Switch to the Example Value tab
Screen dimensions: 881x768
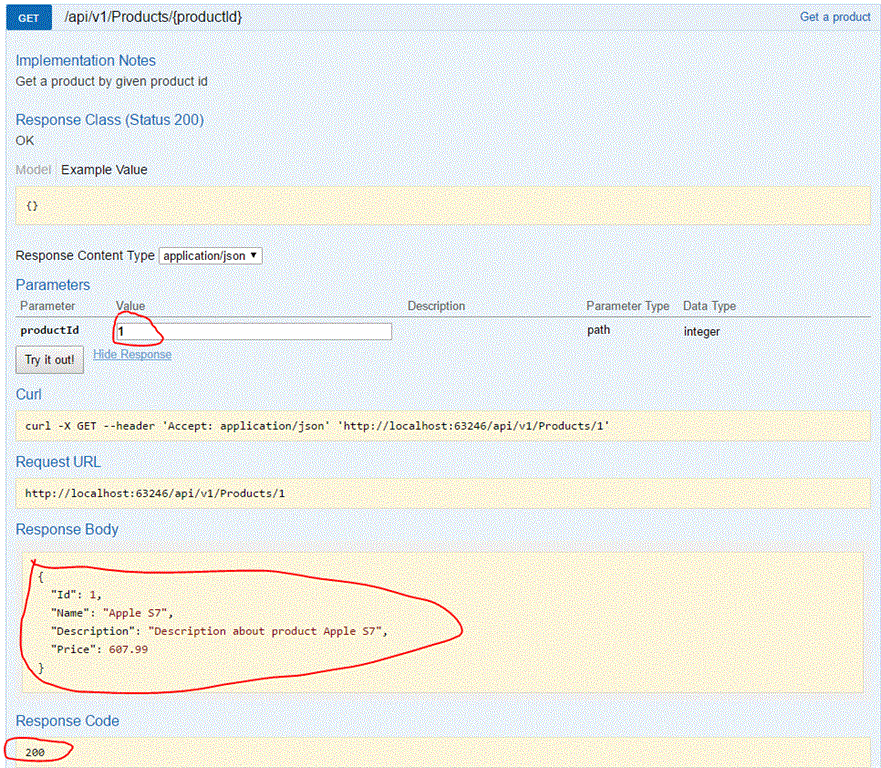pyautogui.click(x=103, y=169)
